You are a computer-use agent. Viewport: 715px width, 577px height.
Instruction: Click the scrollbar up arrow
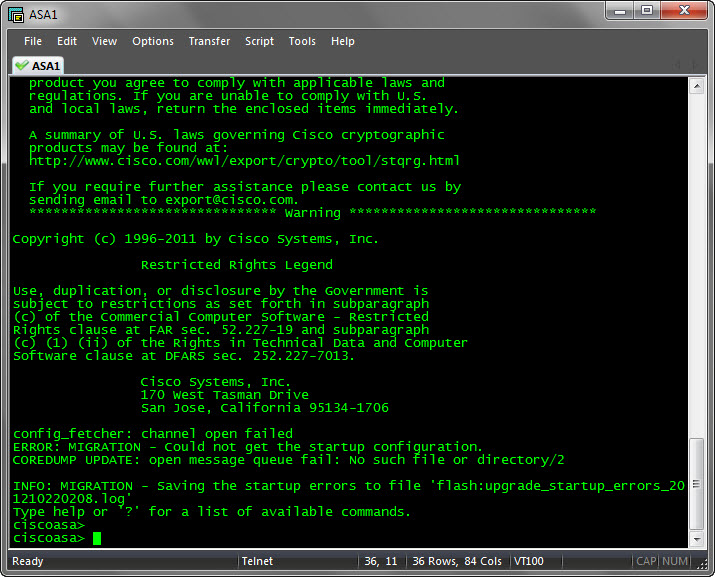[x=696, y=86]
